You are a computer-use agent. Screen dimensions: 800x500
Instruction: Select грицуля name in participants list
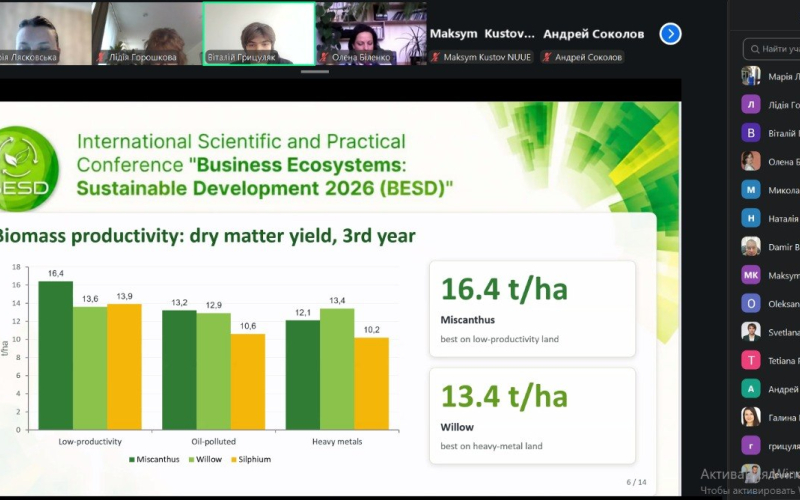click(784, 446)
